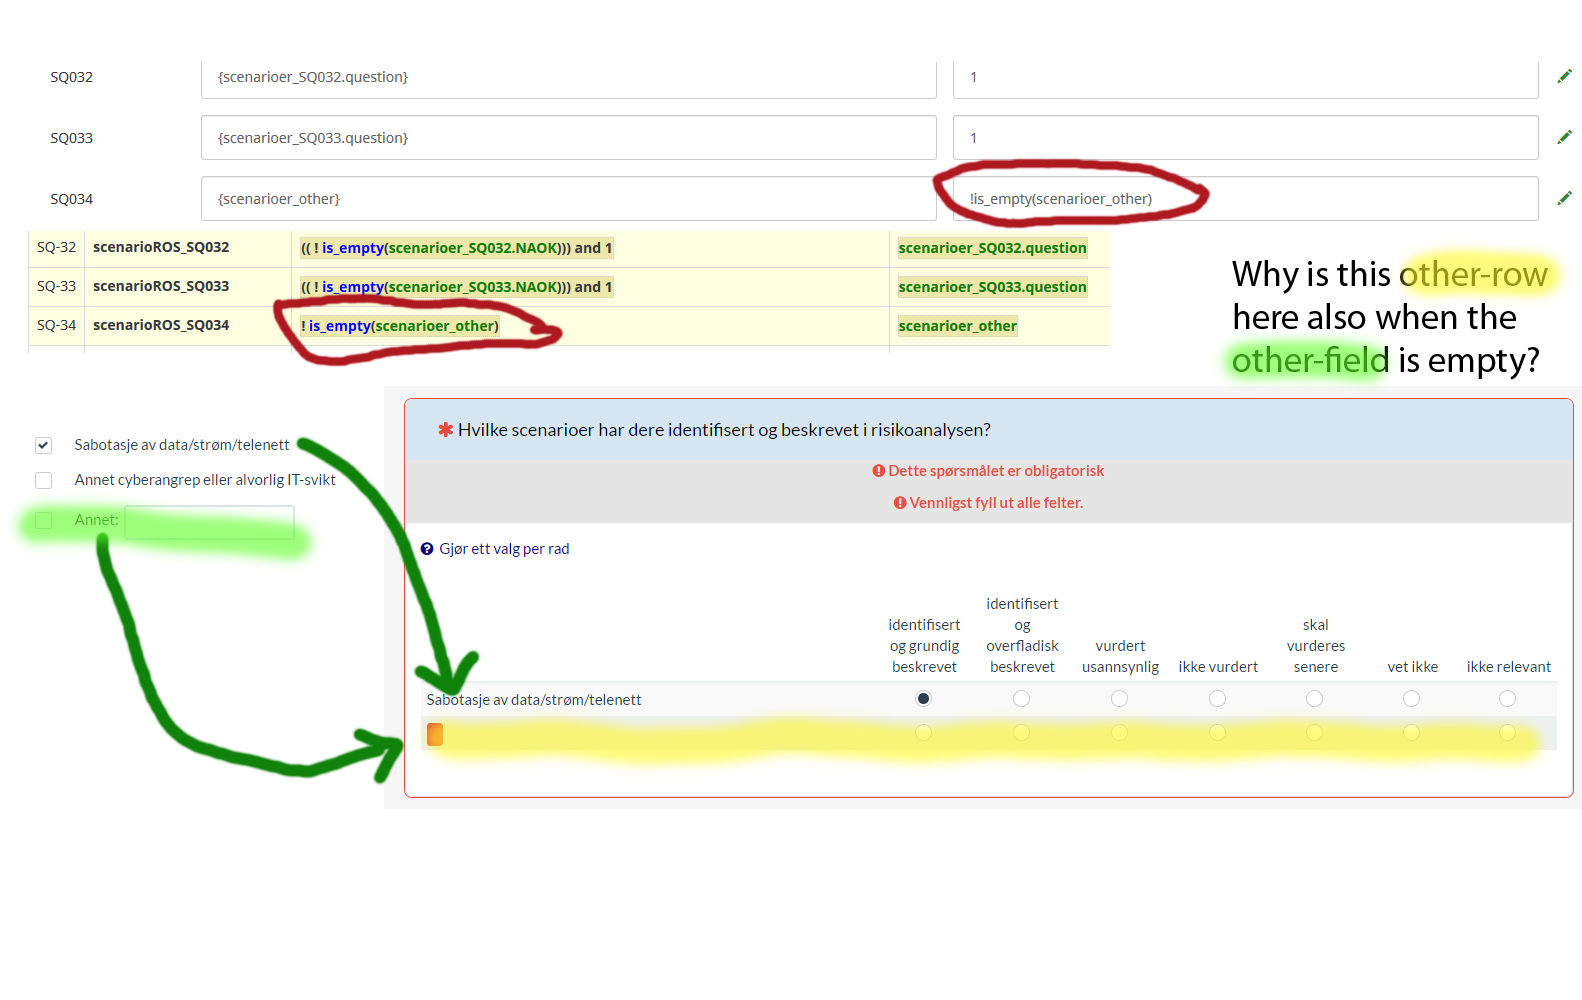Click the SQ034 {scenarioer_other} field

pos(569,199)
